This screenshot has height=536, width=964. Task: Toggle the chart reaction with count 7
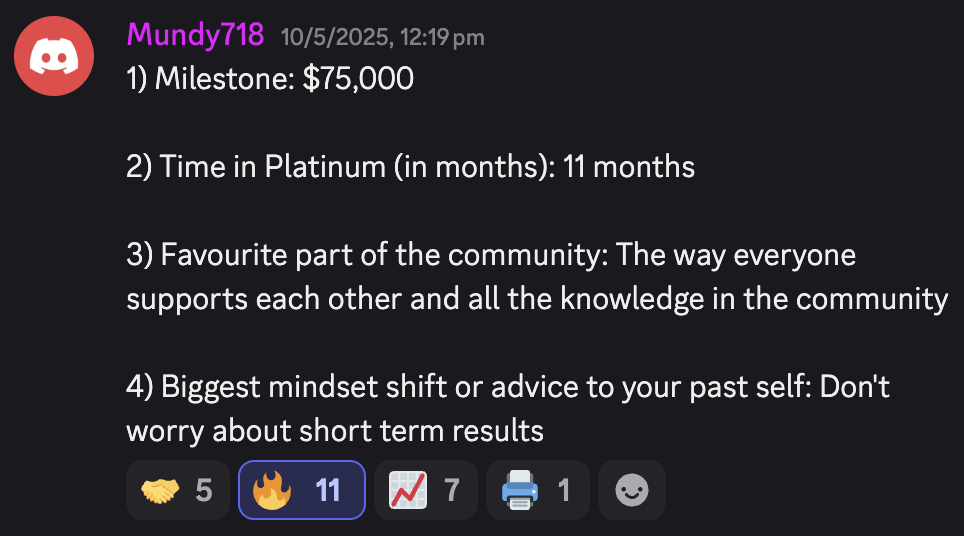(x=425, y=490)
